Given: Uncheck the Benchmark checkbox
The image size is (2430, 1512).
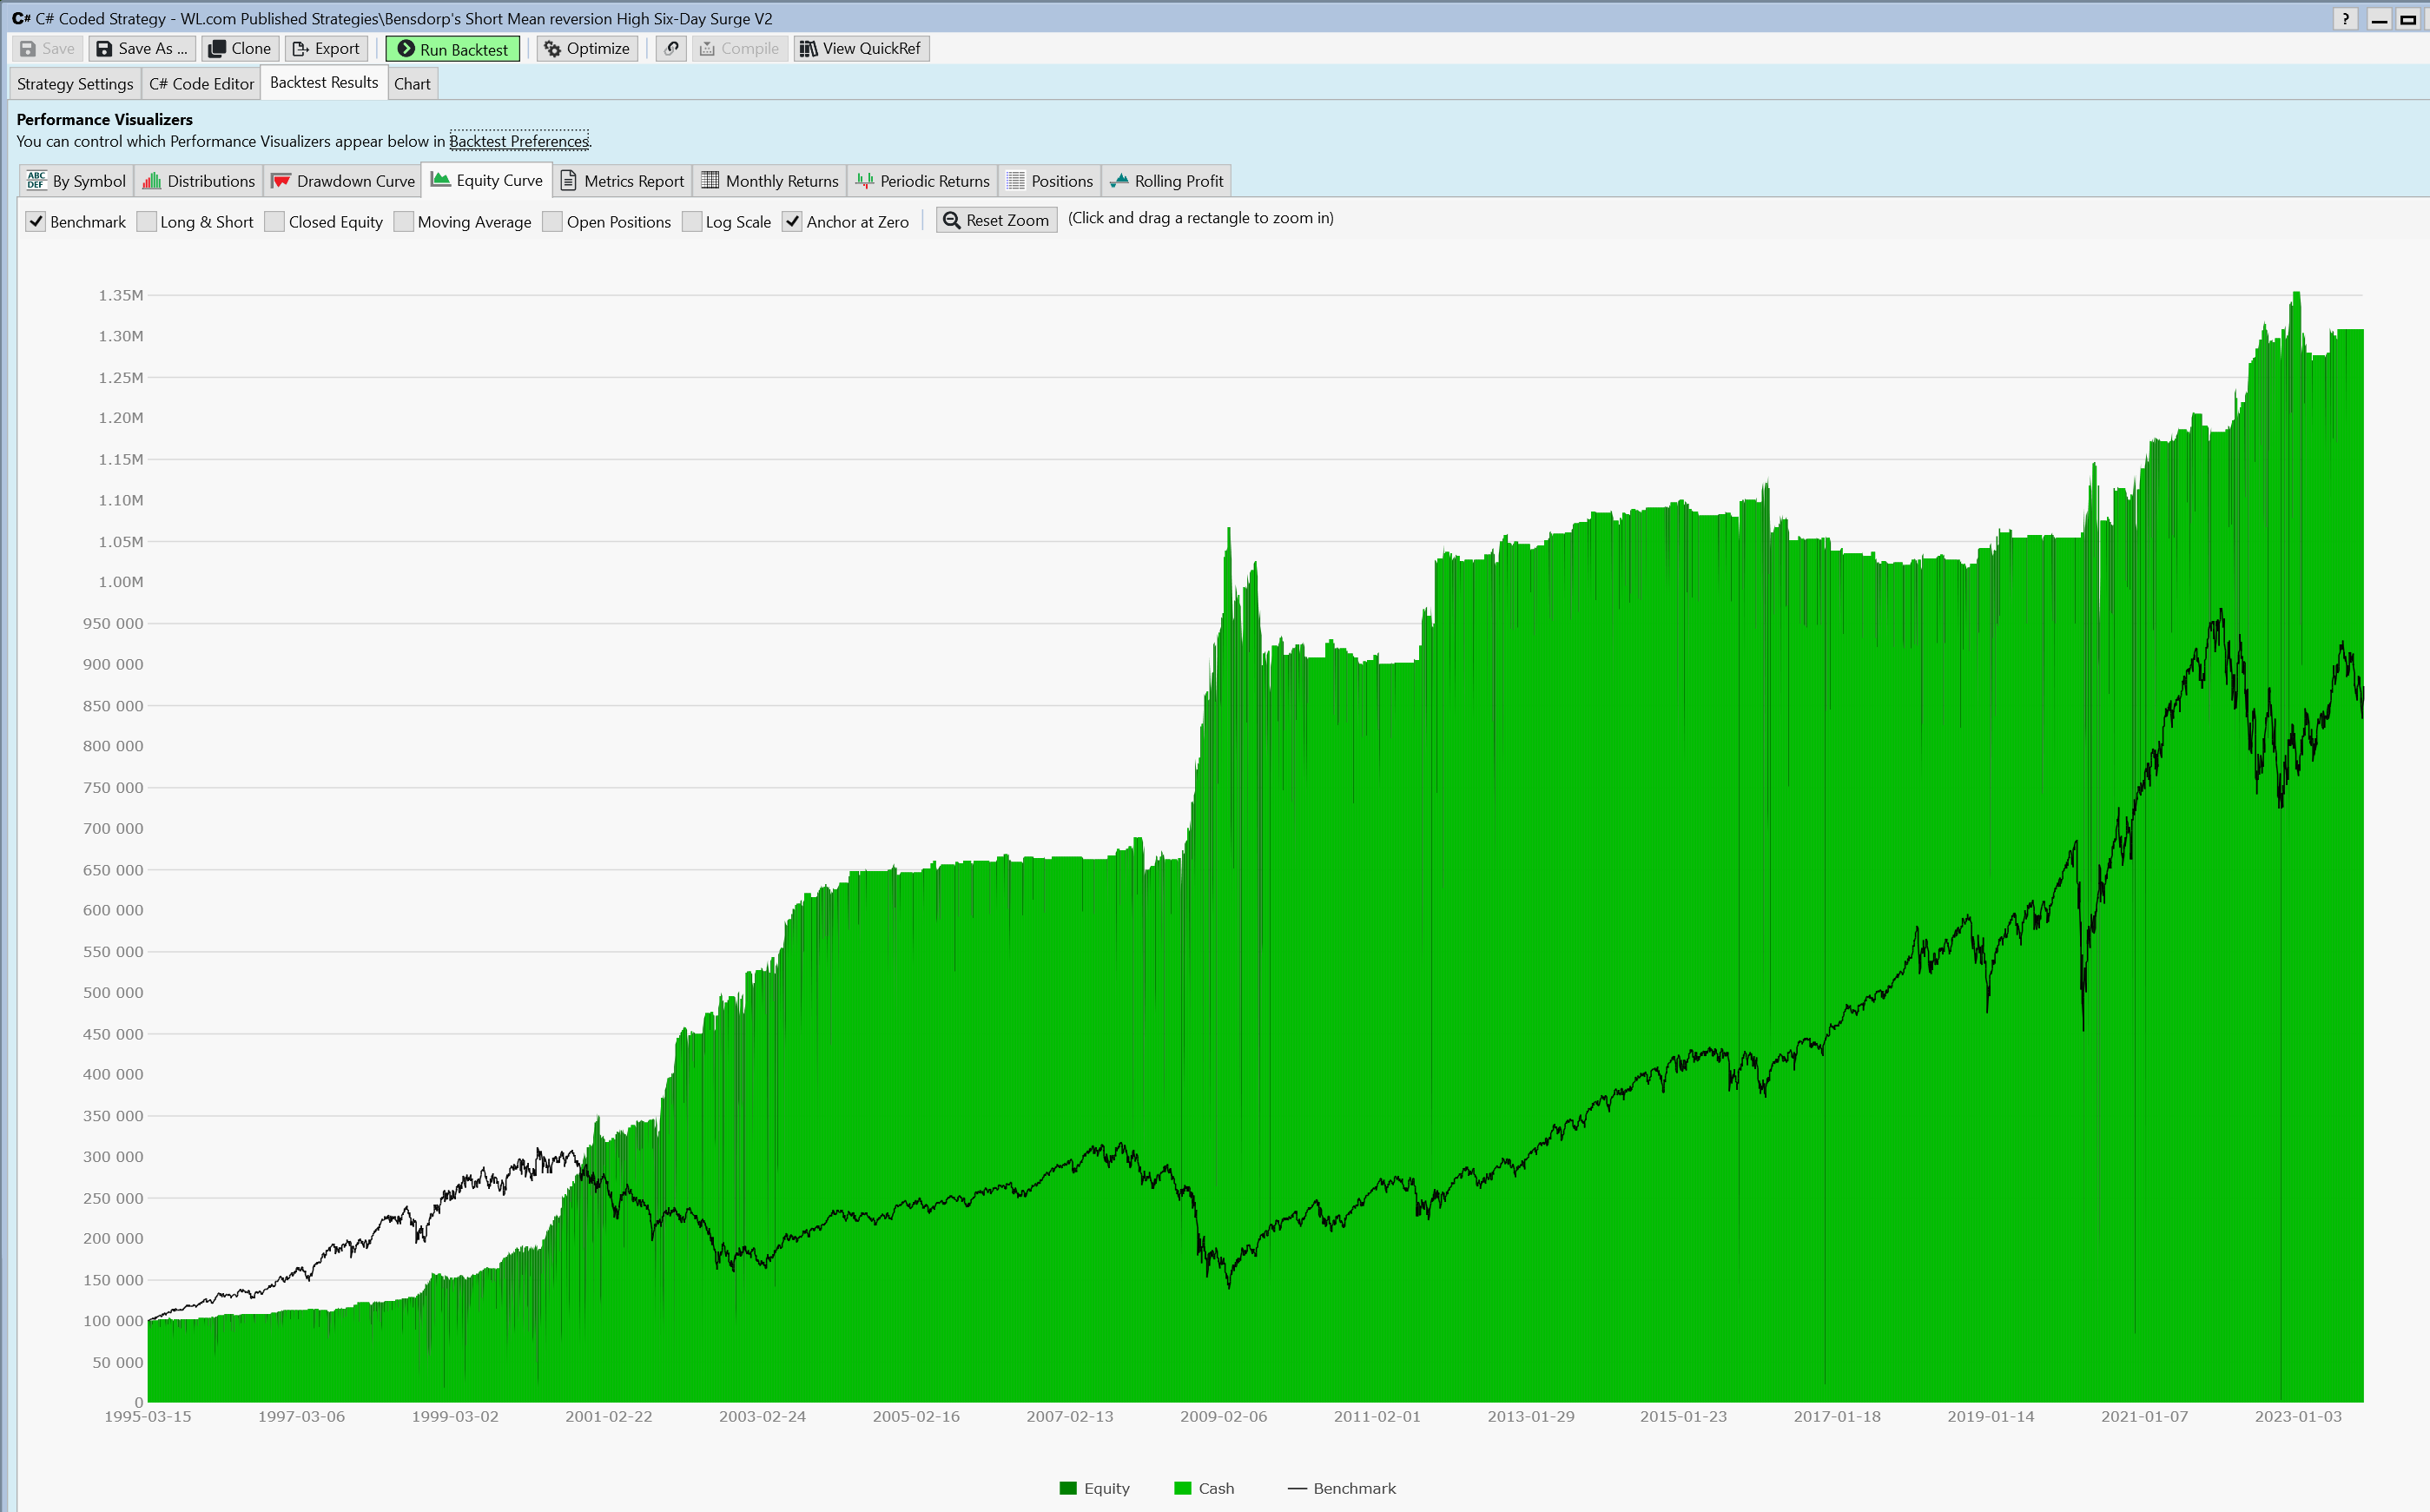Looking at the screenshot, I should [x=36, y=222].
